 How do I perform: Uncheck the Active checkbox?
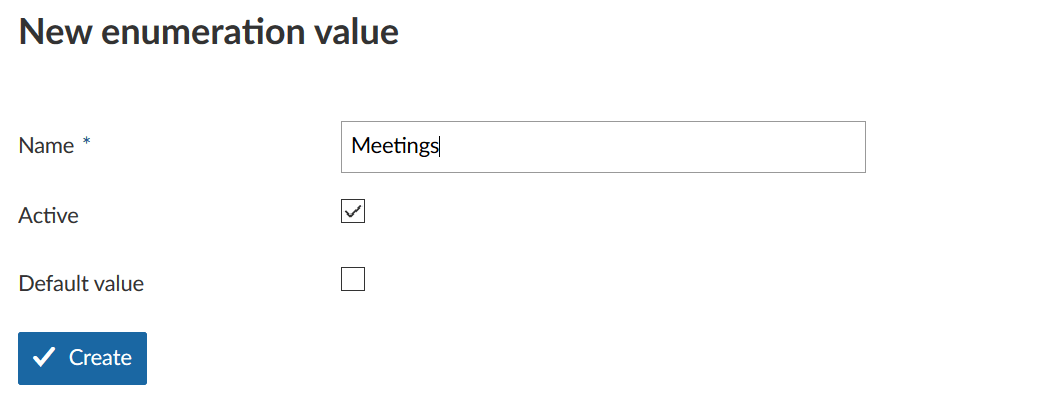pyautogui.click(x=353, y=211)
